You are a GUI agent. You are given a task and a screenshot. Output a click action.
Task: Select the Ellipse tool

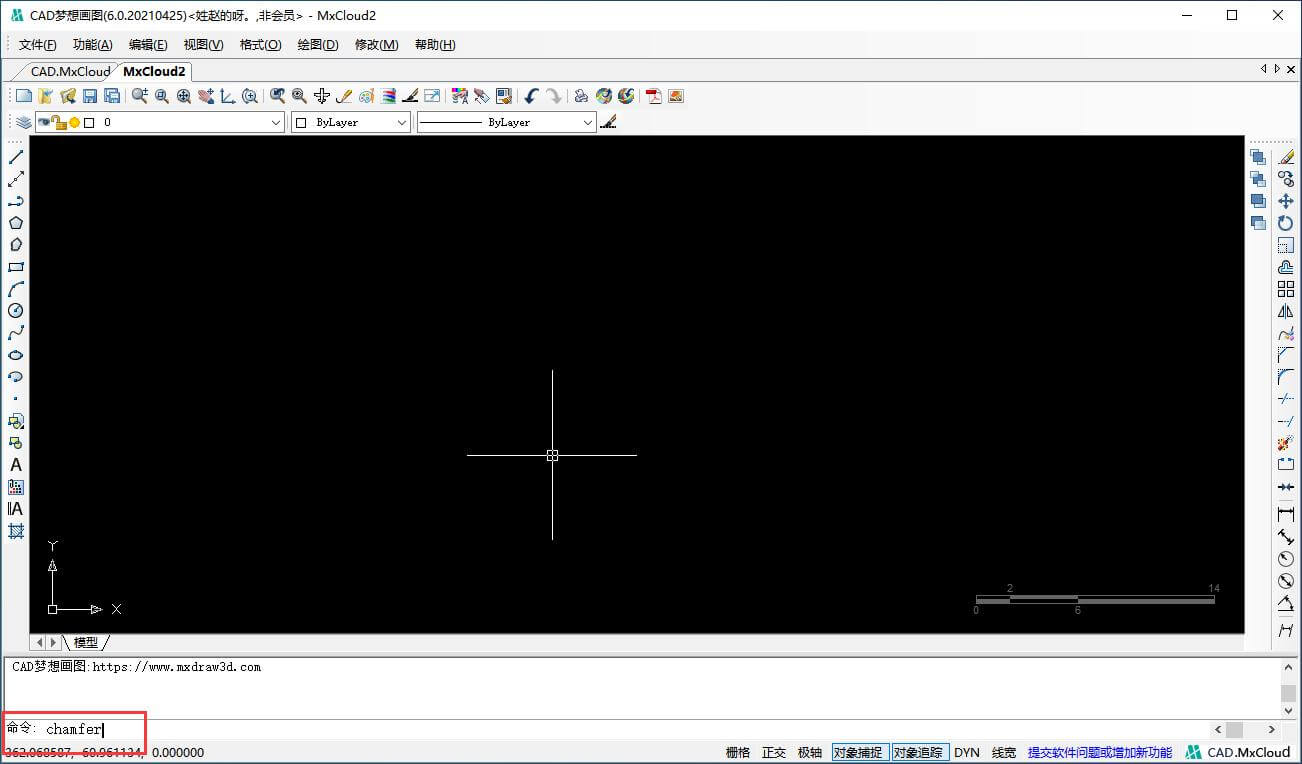click(16, 355)
